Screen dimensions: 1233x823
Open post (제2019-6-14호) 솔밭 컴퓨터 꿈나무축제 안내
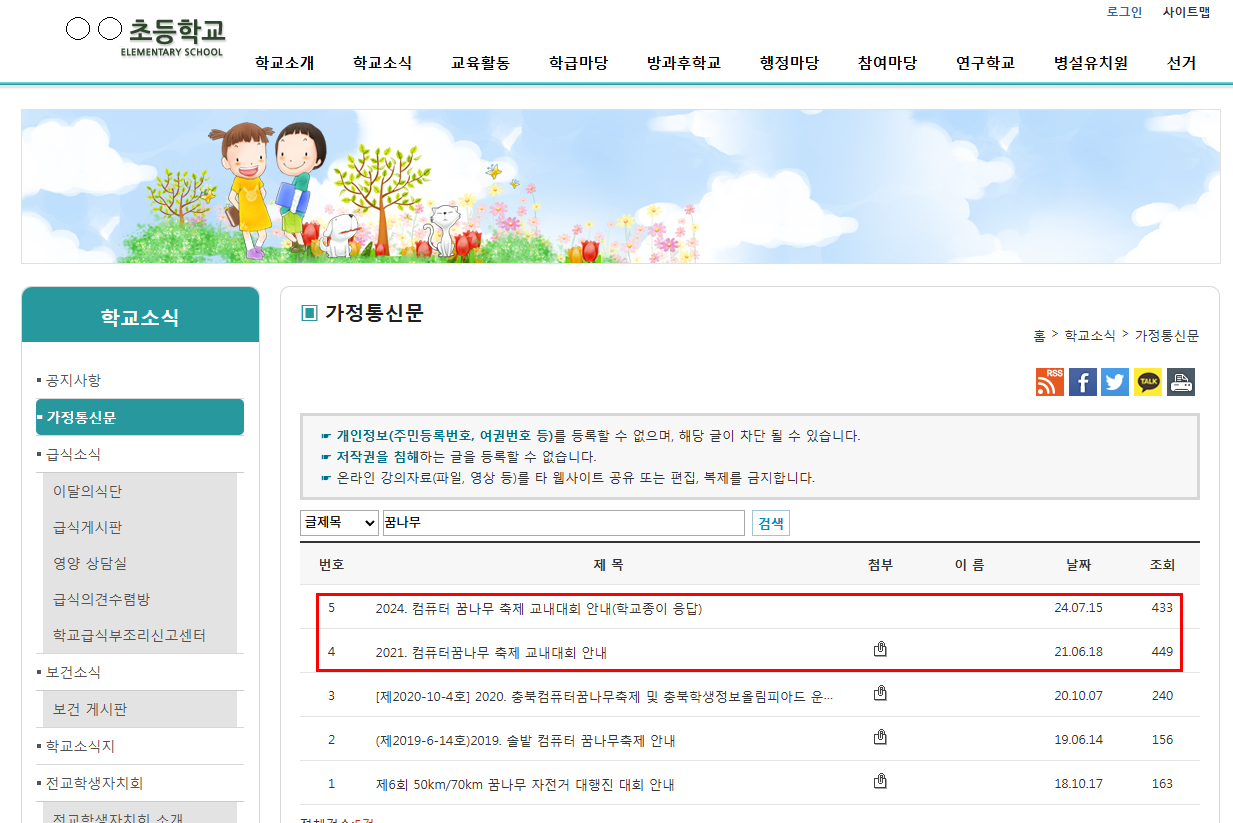526,740
